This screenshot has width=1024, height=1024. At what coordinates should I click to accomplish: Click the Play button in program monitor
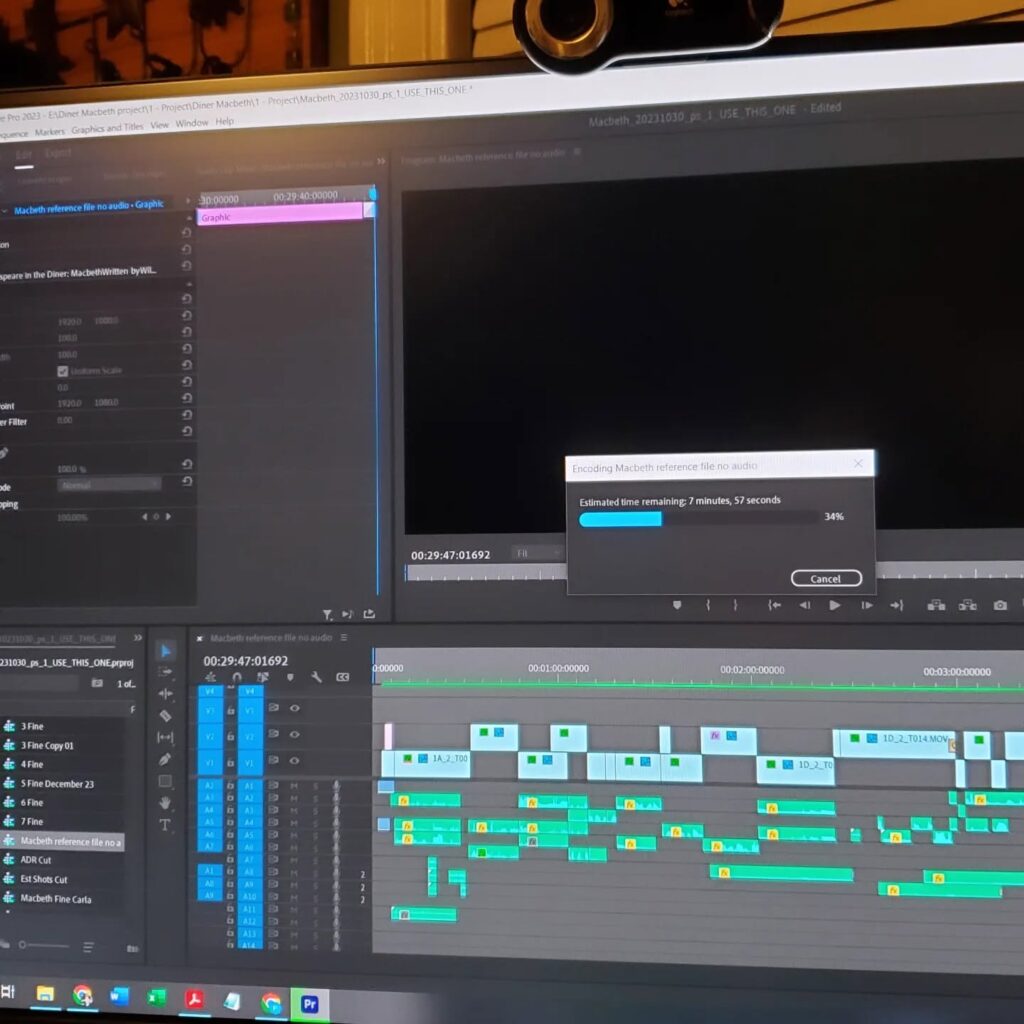click(x=835, y=605)
